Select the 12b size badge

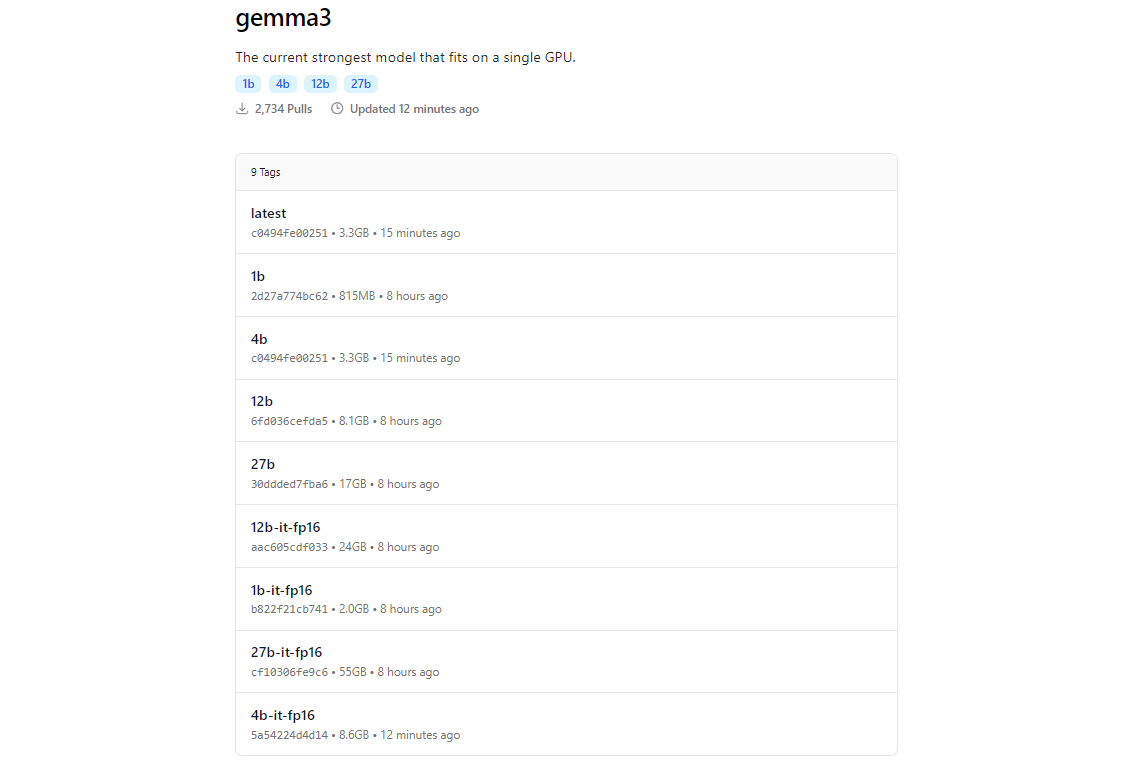pos(320,84)
